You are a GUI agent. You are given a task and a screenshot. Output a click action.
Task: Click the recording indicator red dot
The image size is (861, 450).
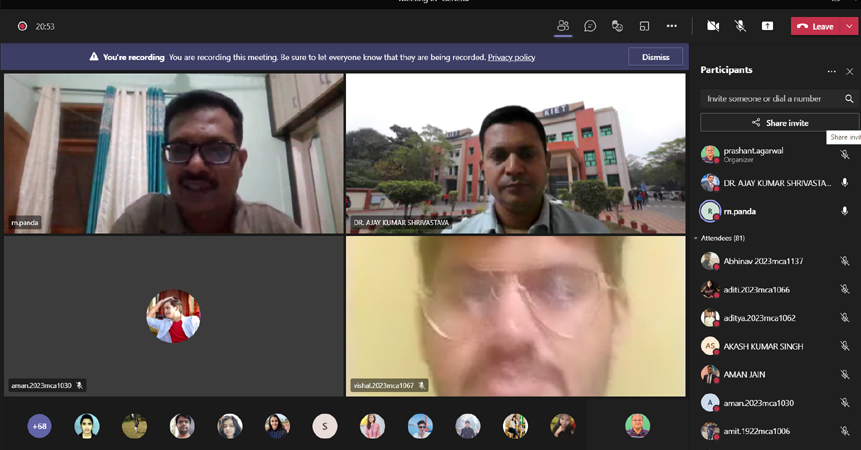pos(22,26)
